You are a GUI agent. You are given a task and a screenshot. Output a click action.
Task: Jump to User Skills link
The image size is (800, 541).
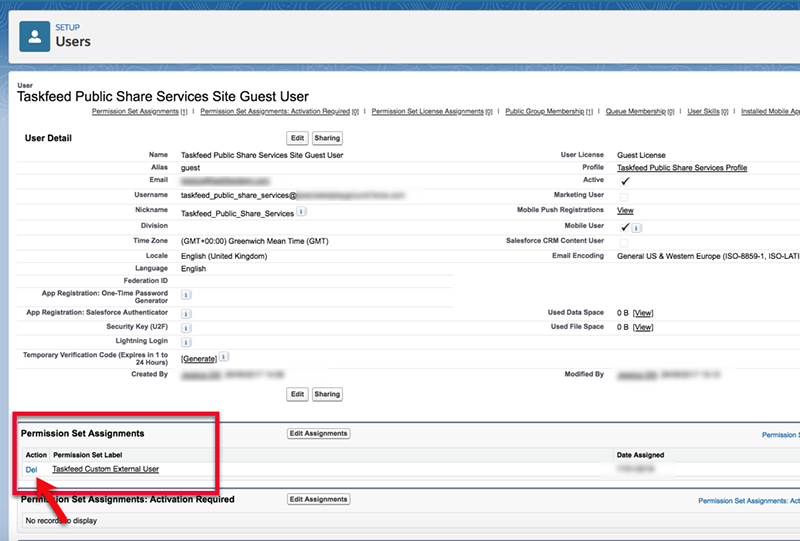point(703,111)
